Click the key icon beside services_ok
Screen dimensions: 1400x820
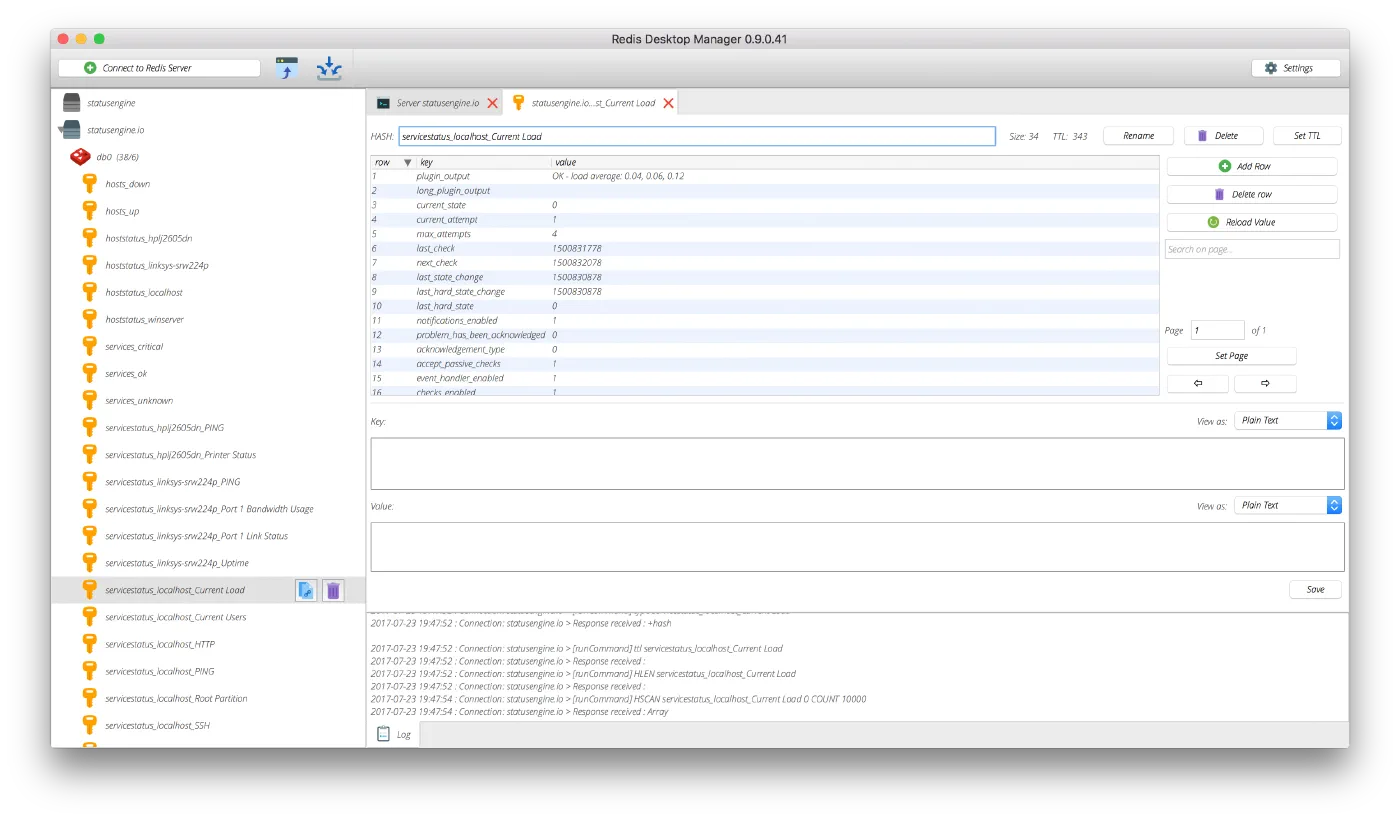click(x=89, y=373)
